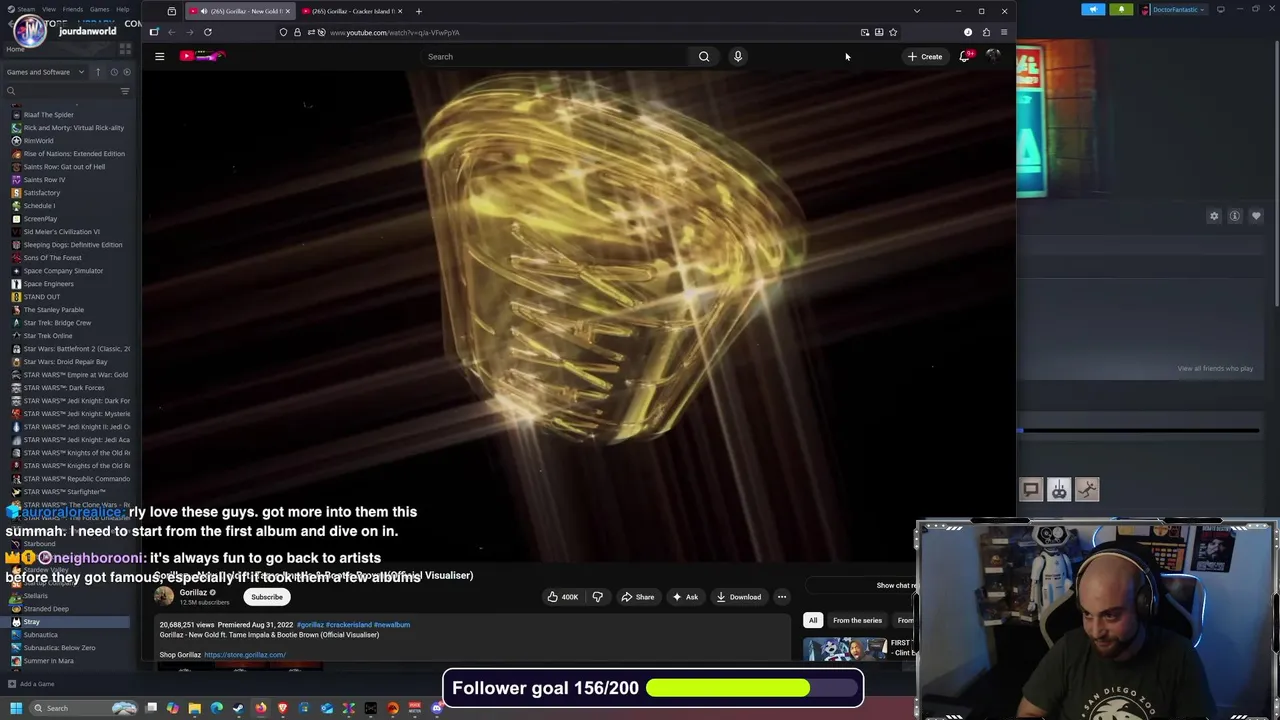The image size is (1280, 720).
Task: Select the From the series chip
Action: pyautogui.click(x=857, y=620)
